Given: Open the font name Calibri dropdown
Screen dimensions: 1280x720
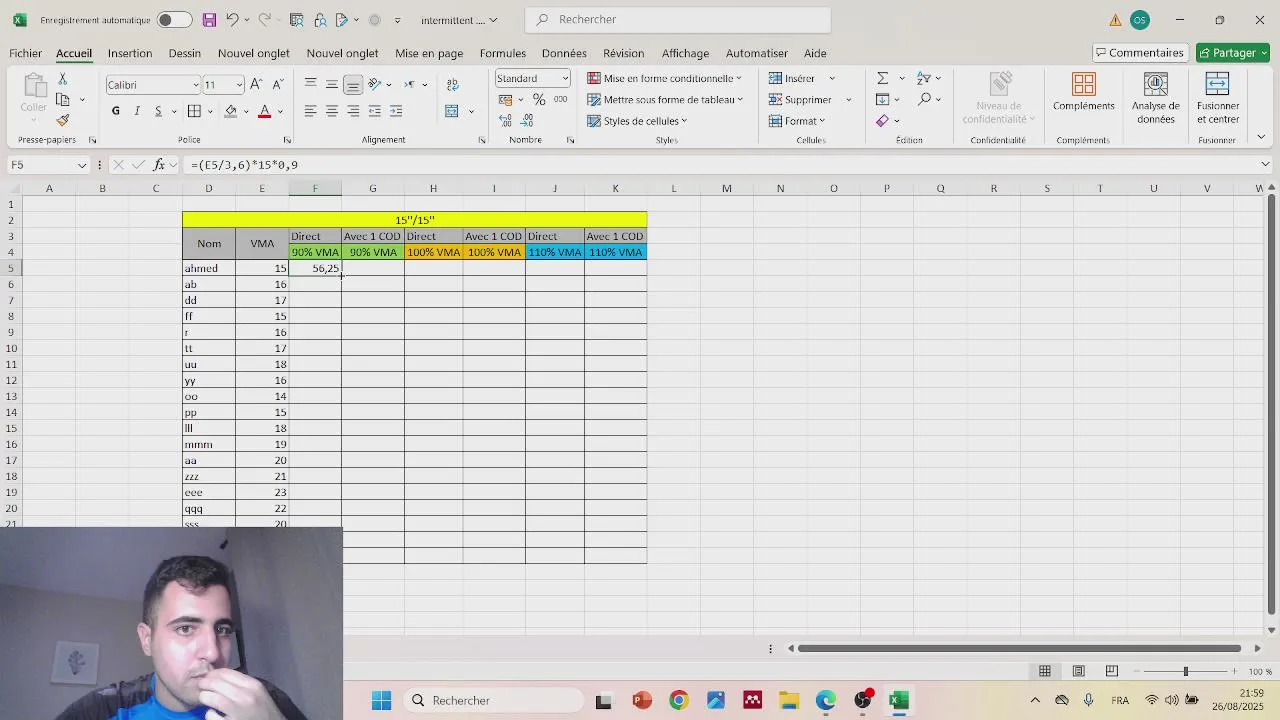Looking at the screenshot, I should point(196,85).
